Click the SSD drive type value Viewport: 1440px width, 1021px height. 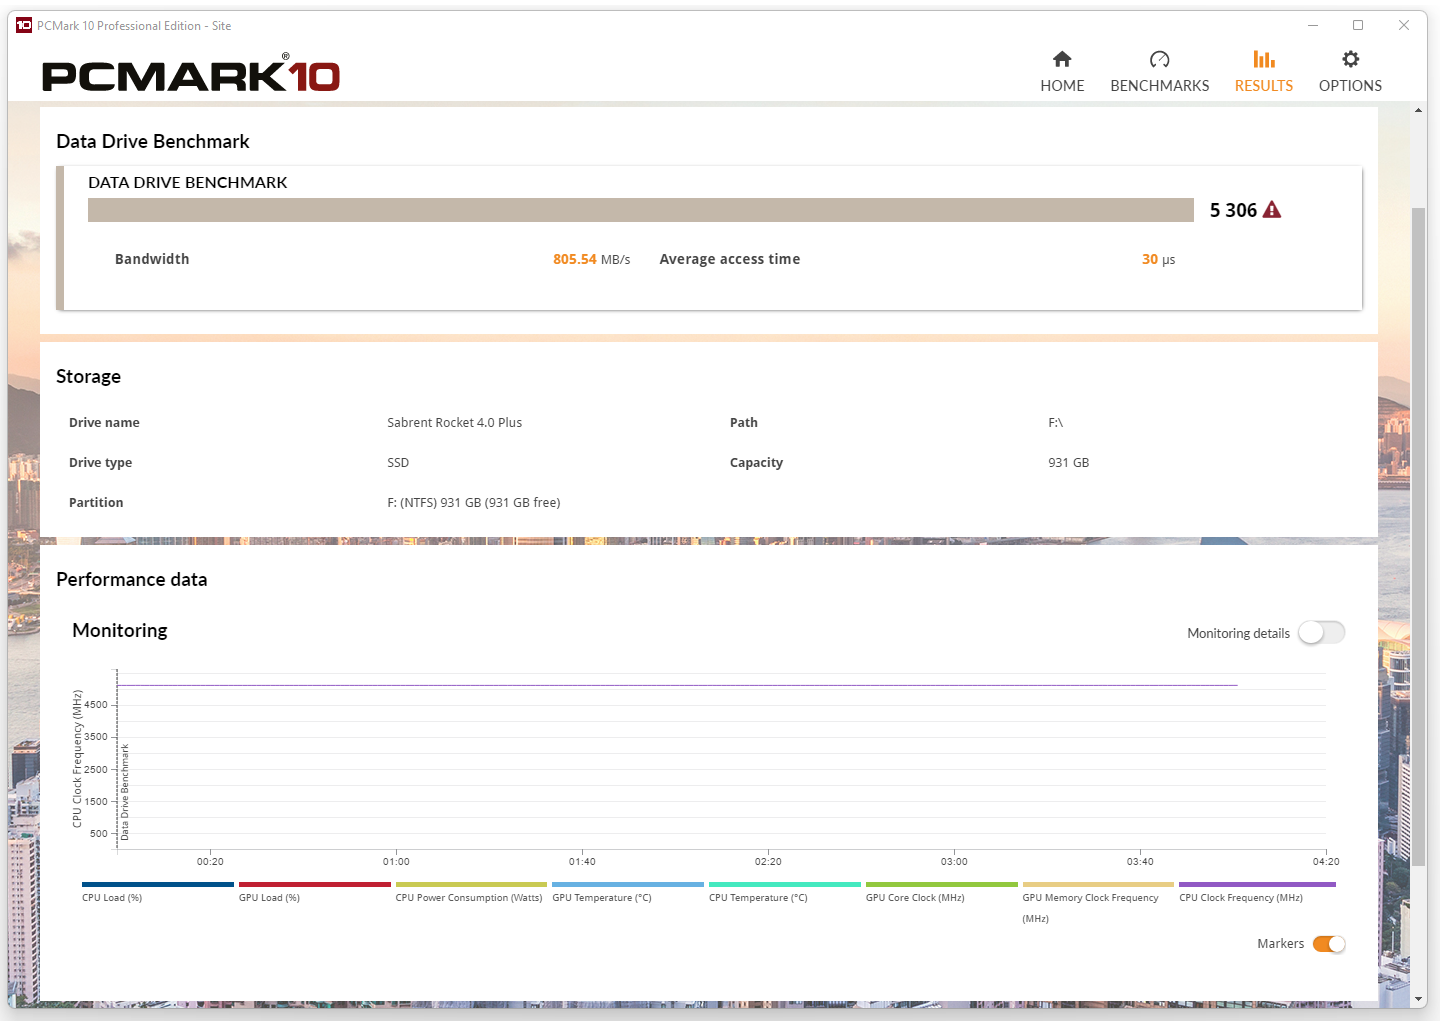(398, 463)
